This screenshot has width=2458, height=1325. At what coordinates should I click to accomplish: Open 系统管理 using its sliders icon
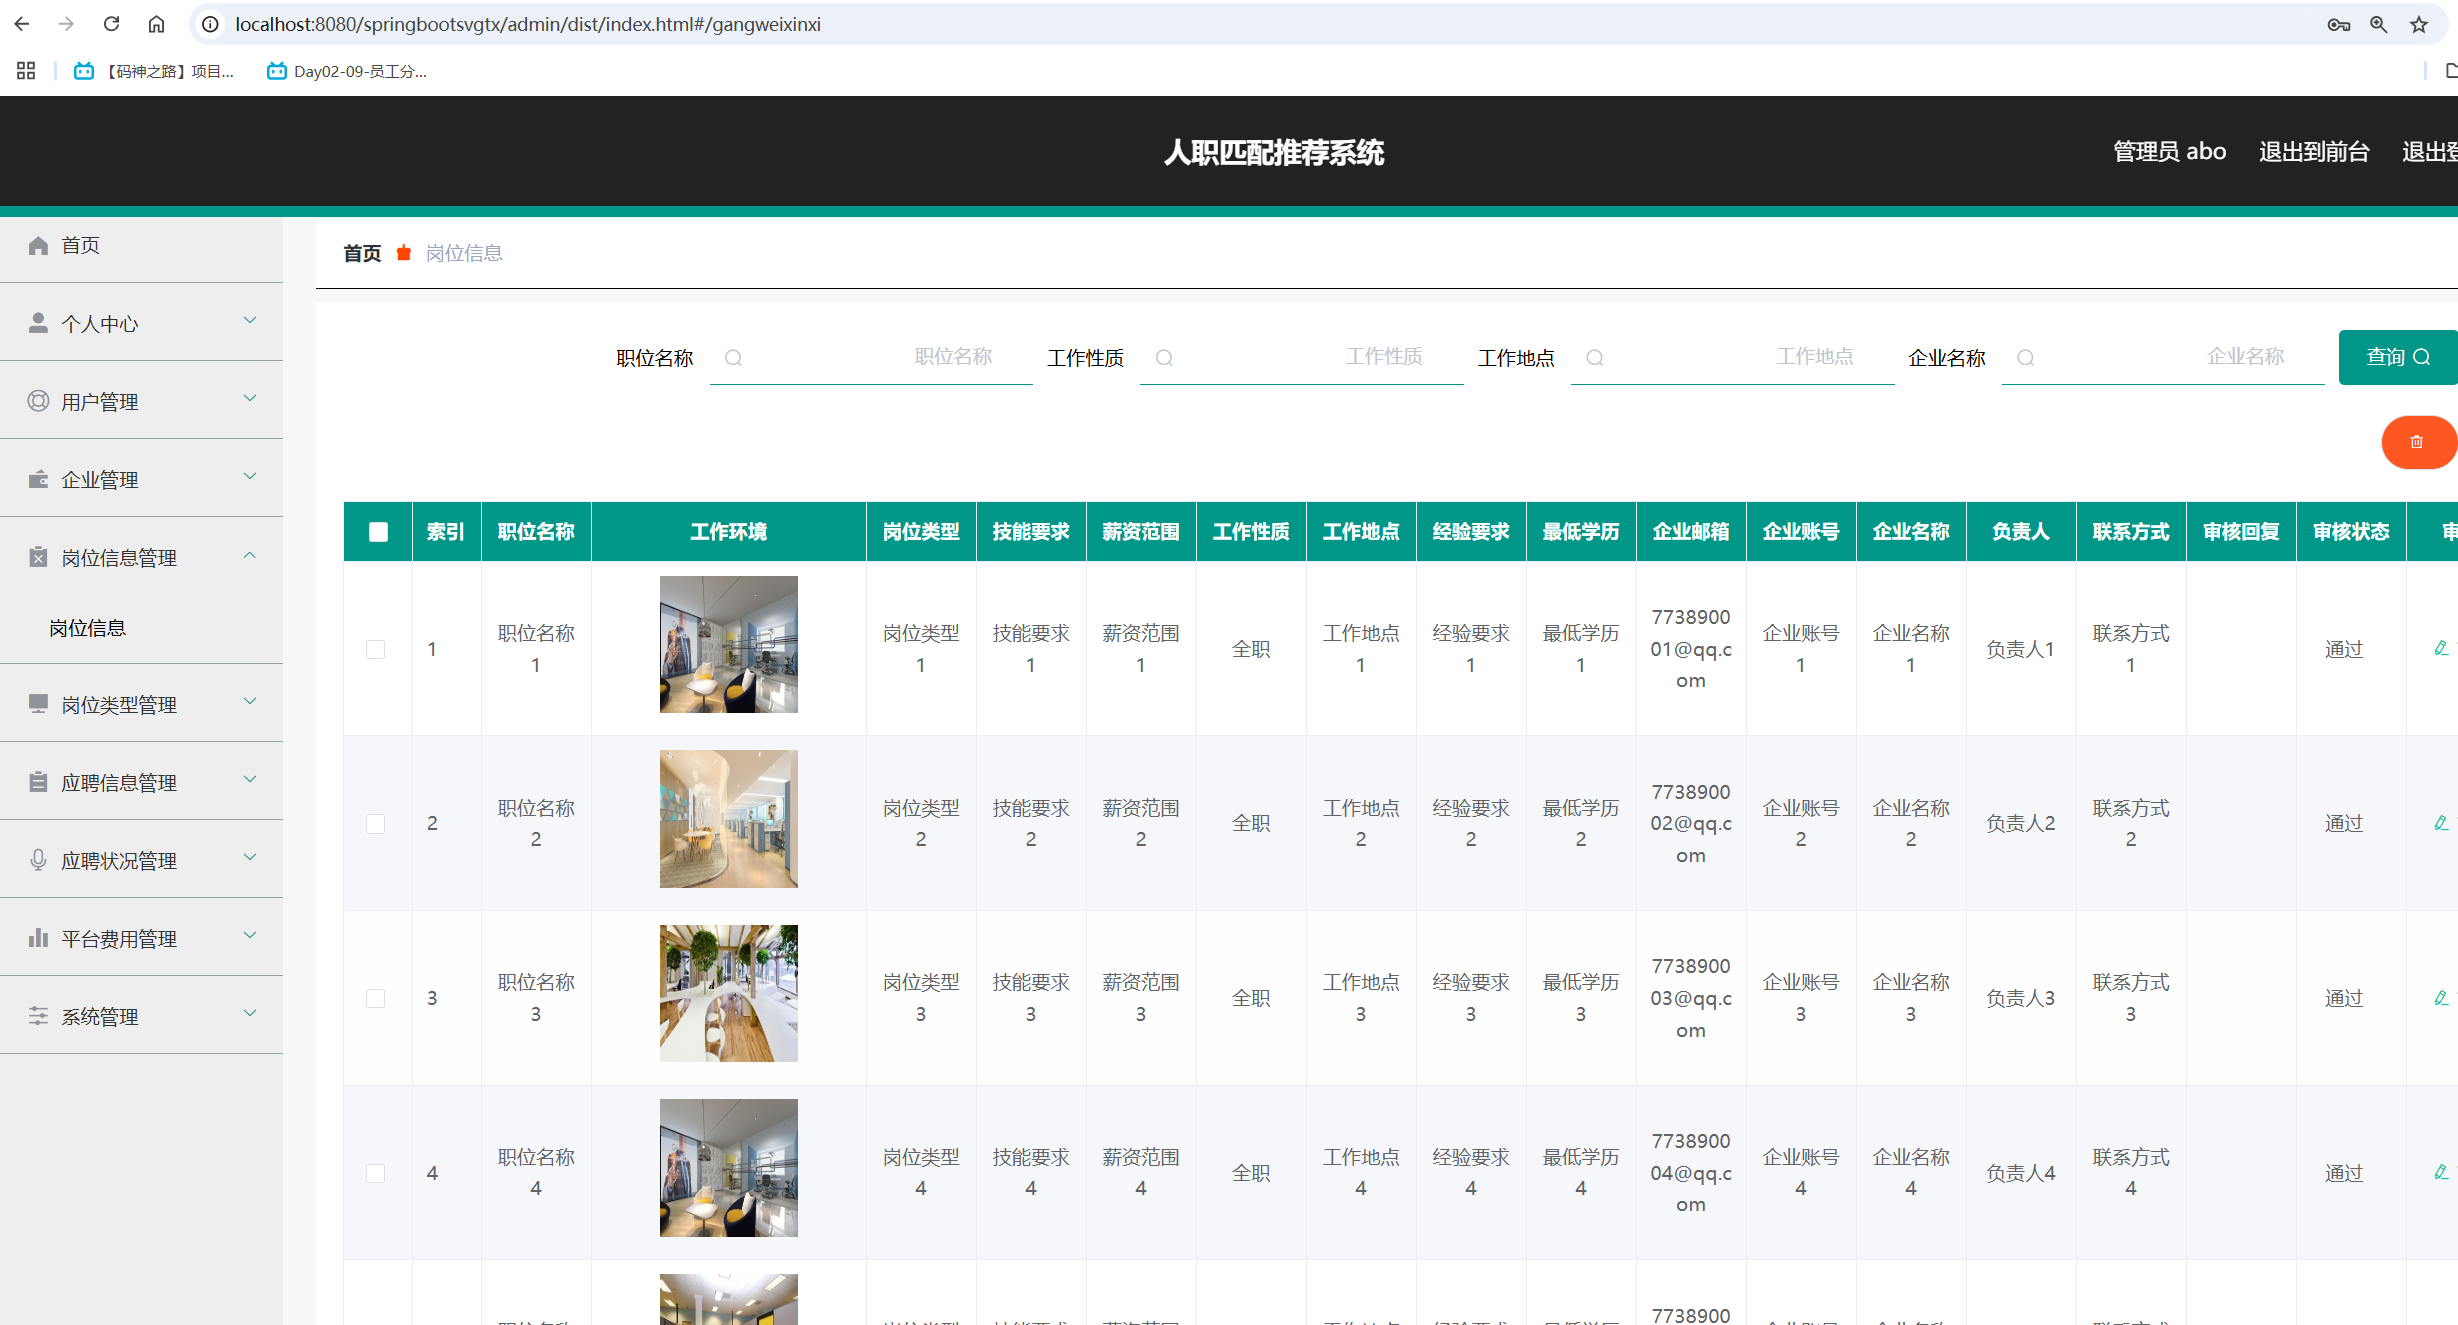point(38,1016)
